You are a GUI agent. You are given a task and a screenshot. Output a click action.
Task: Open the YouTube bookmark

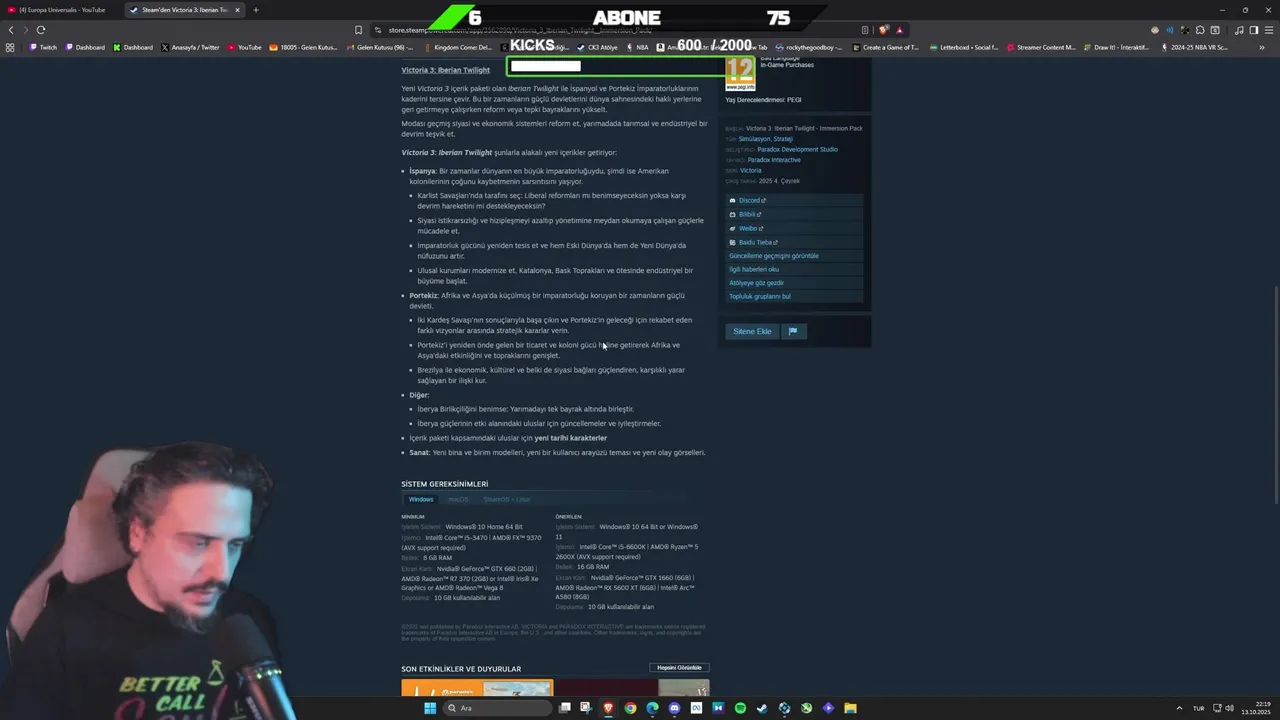244,47
